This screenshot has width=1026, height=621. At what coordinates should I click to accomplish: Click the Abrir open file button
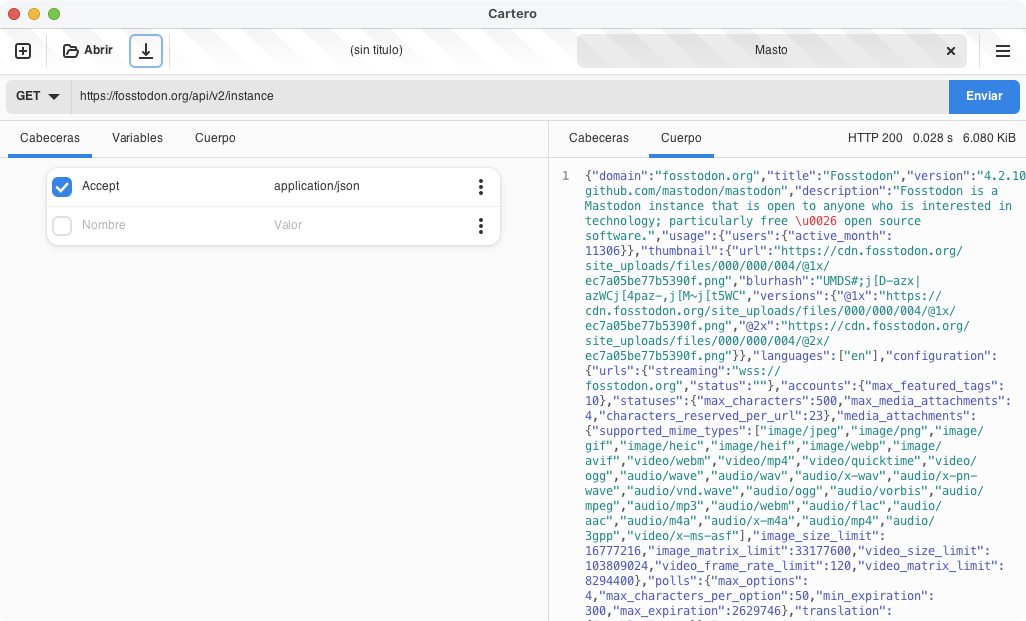tap(88, 50)
